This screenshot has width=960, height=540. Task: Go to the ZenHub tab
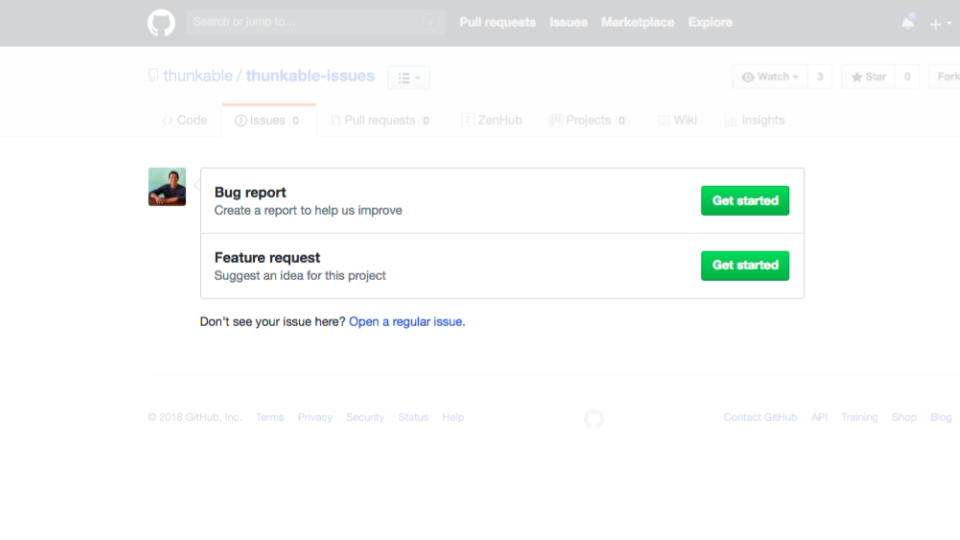(491, 120)
